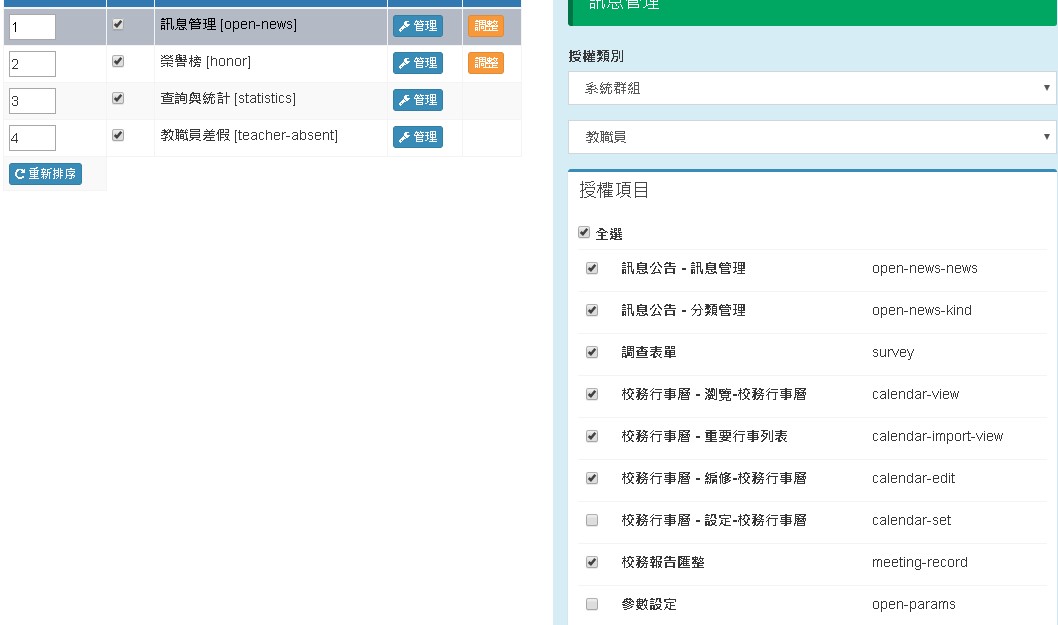The image size is (1058, 625).
Task: Open the 教職員 group dropdown
Action: pyautogui.click(x=812, y=137)
